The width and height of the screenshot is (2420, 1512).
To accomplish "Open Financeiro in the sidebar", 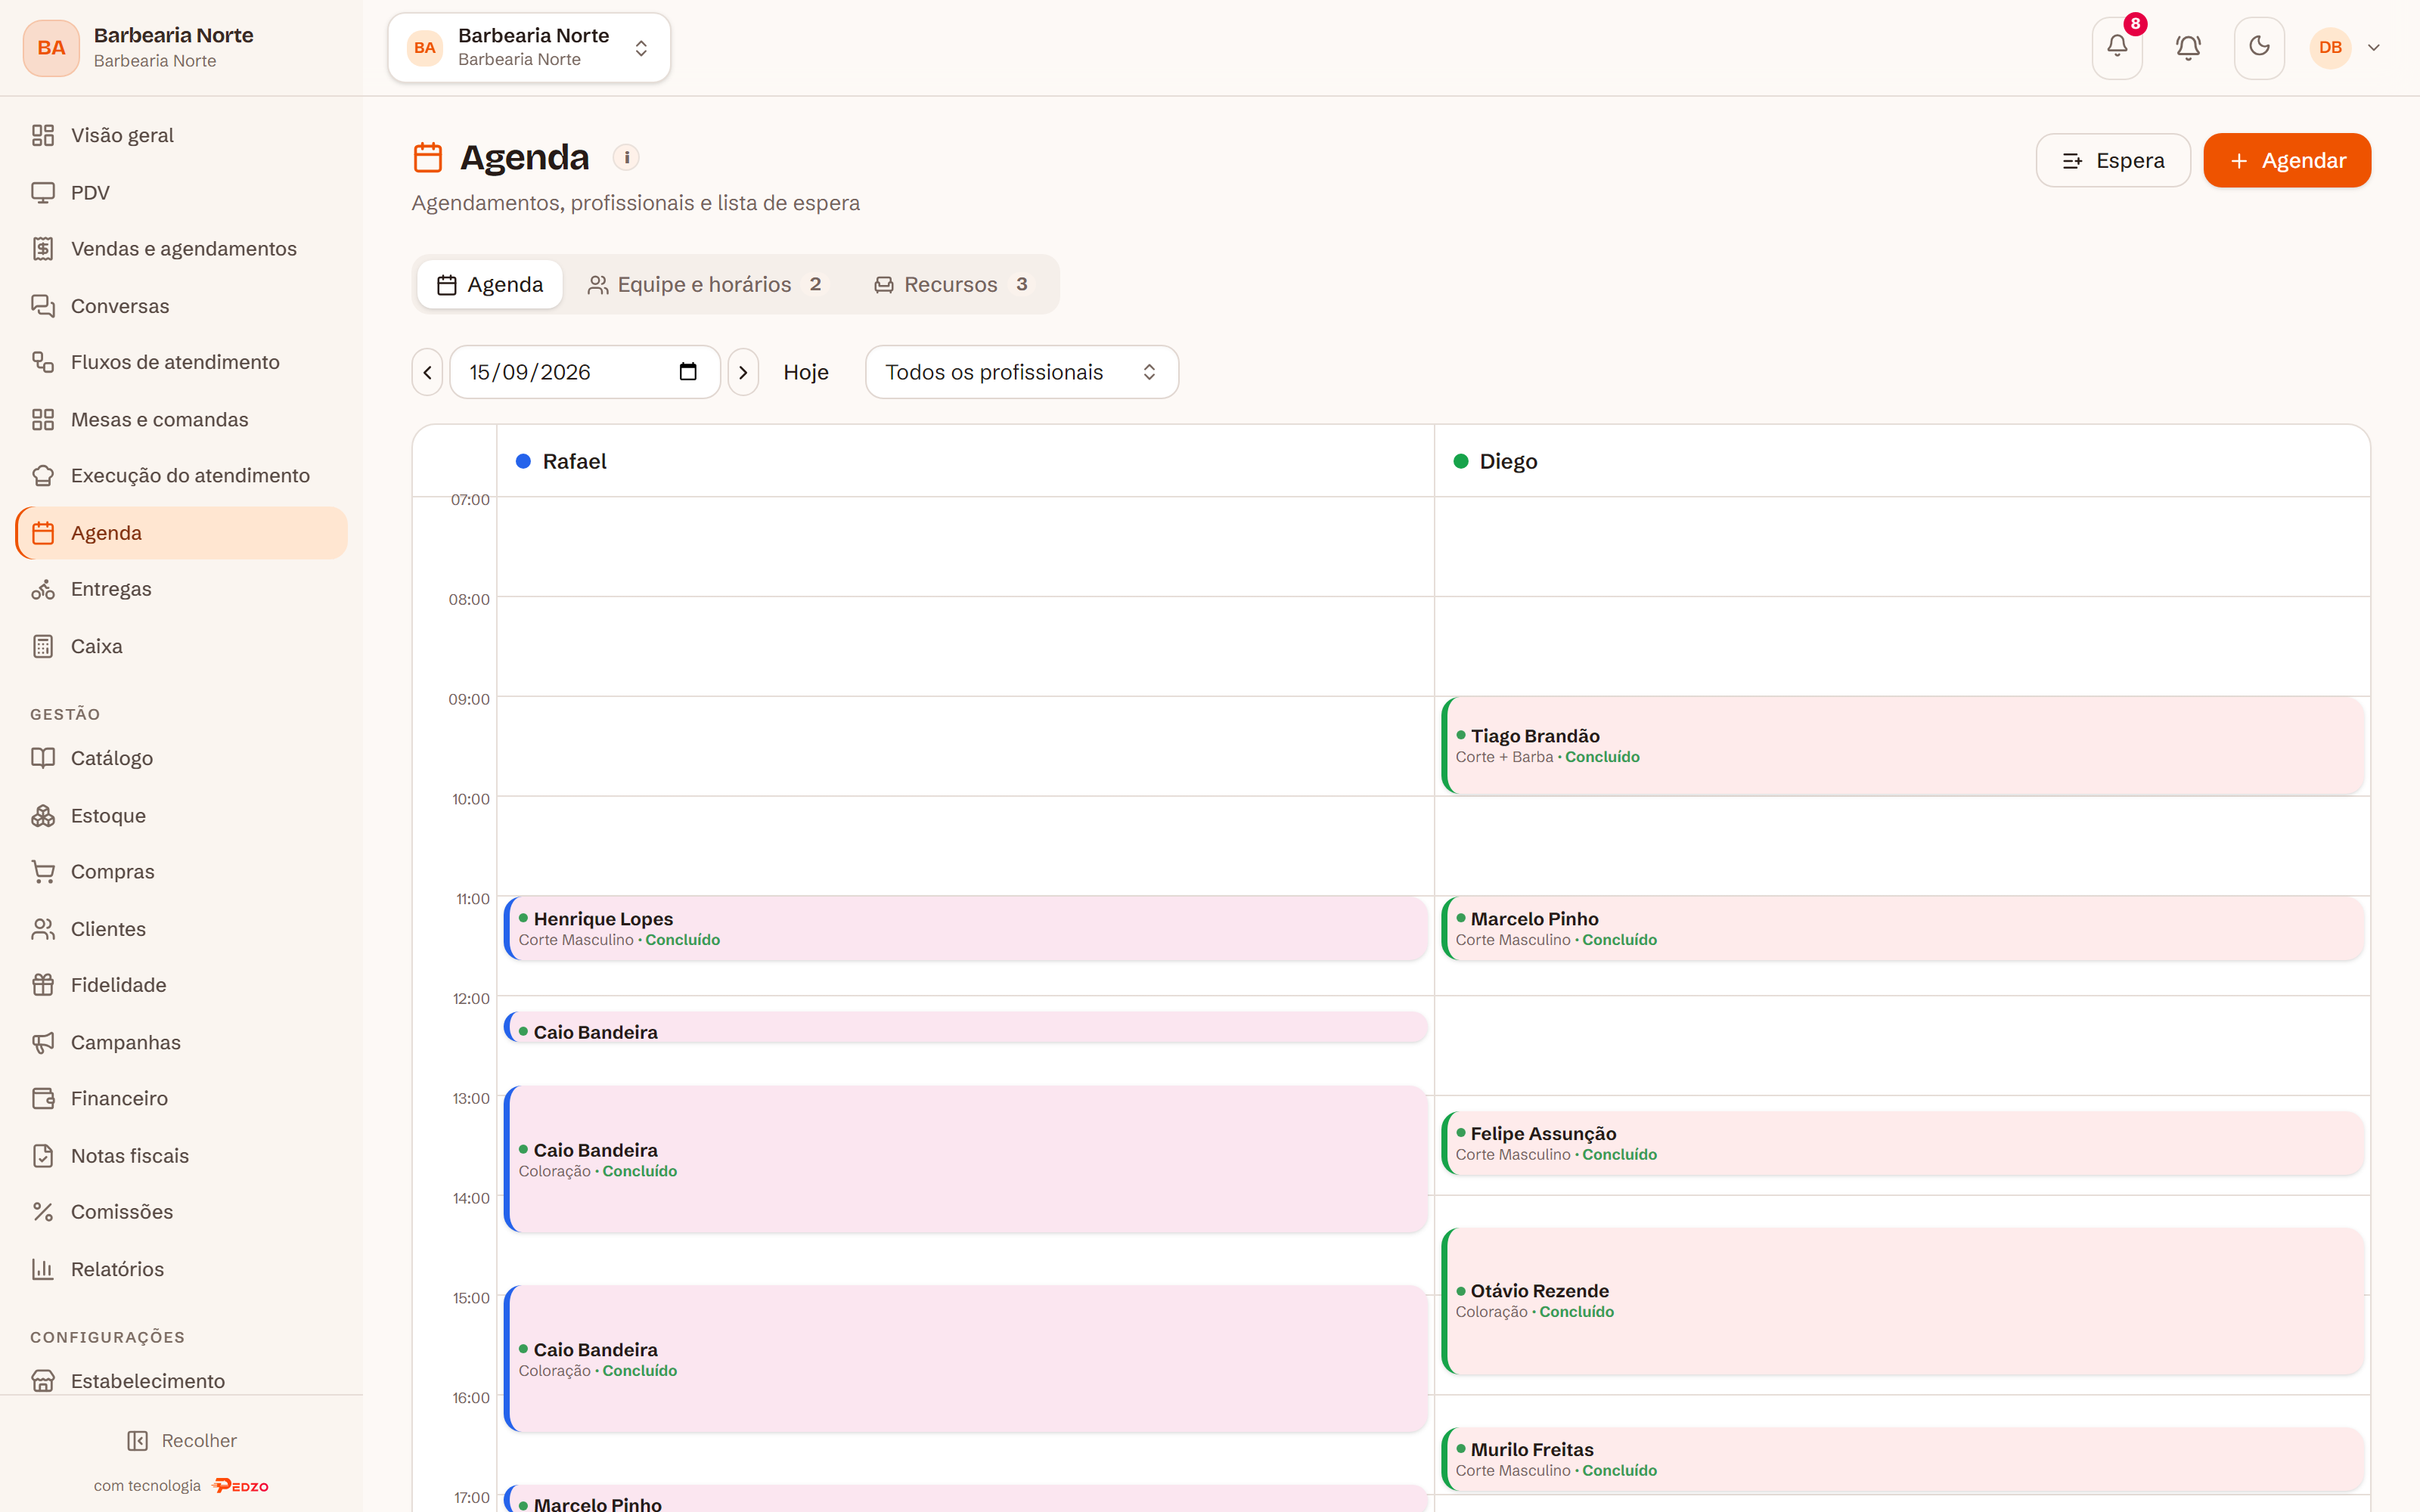I will pos(181,1098).
